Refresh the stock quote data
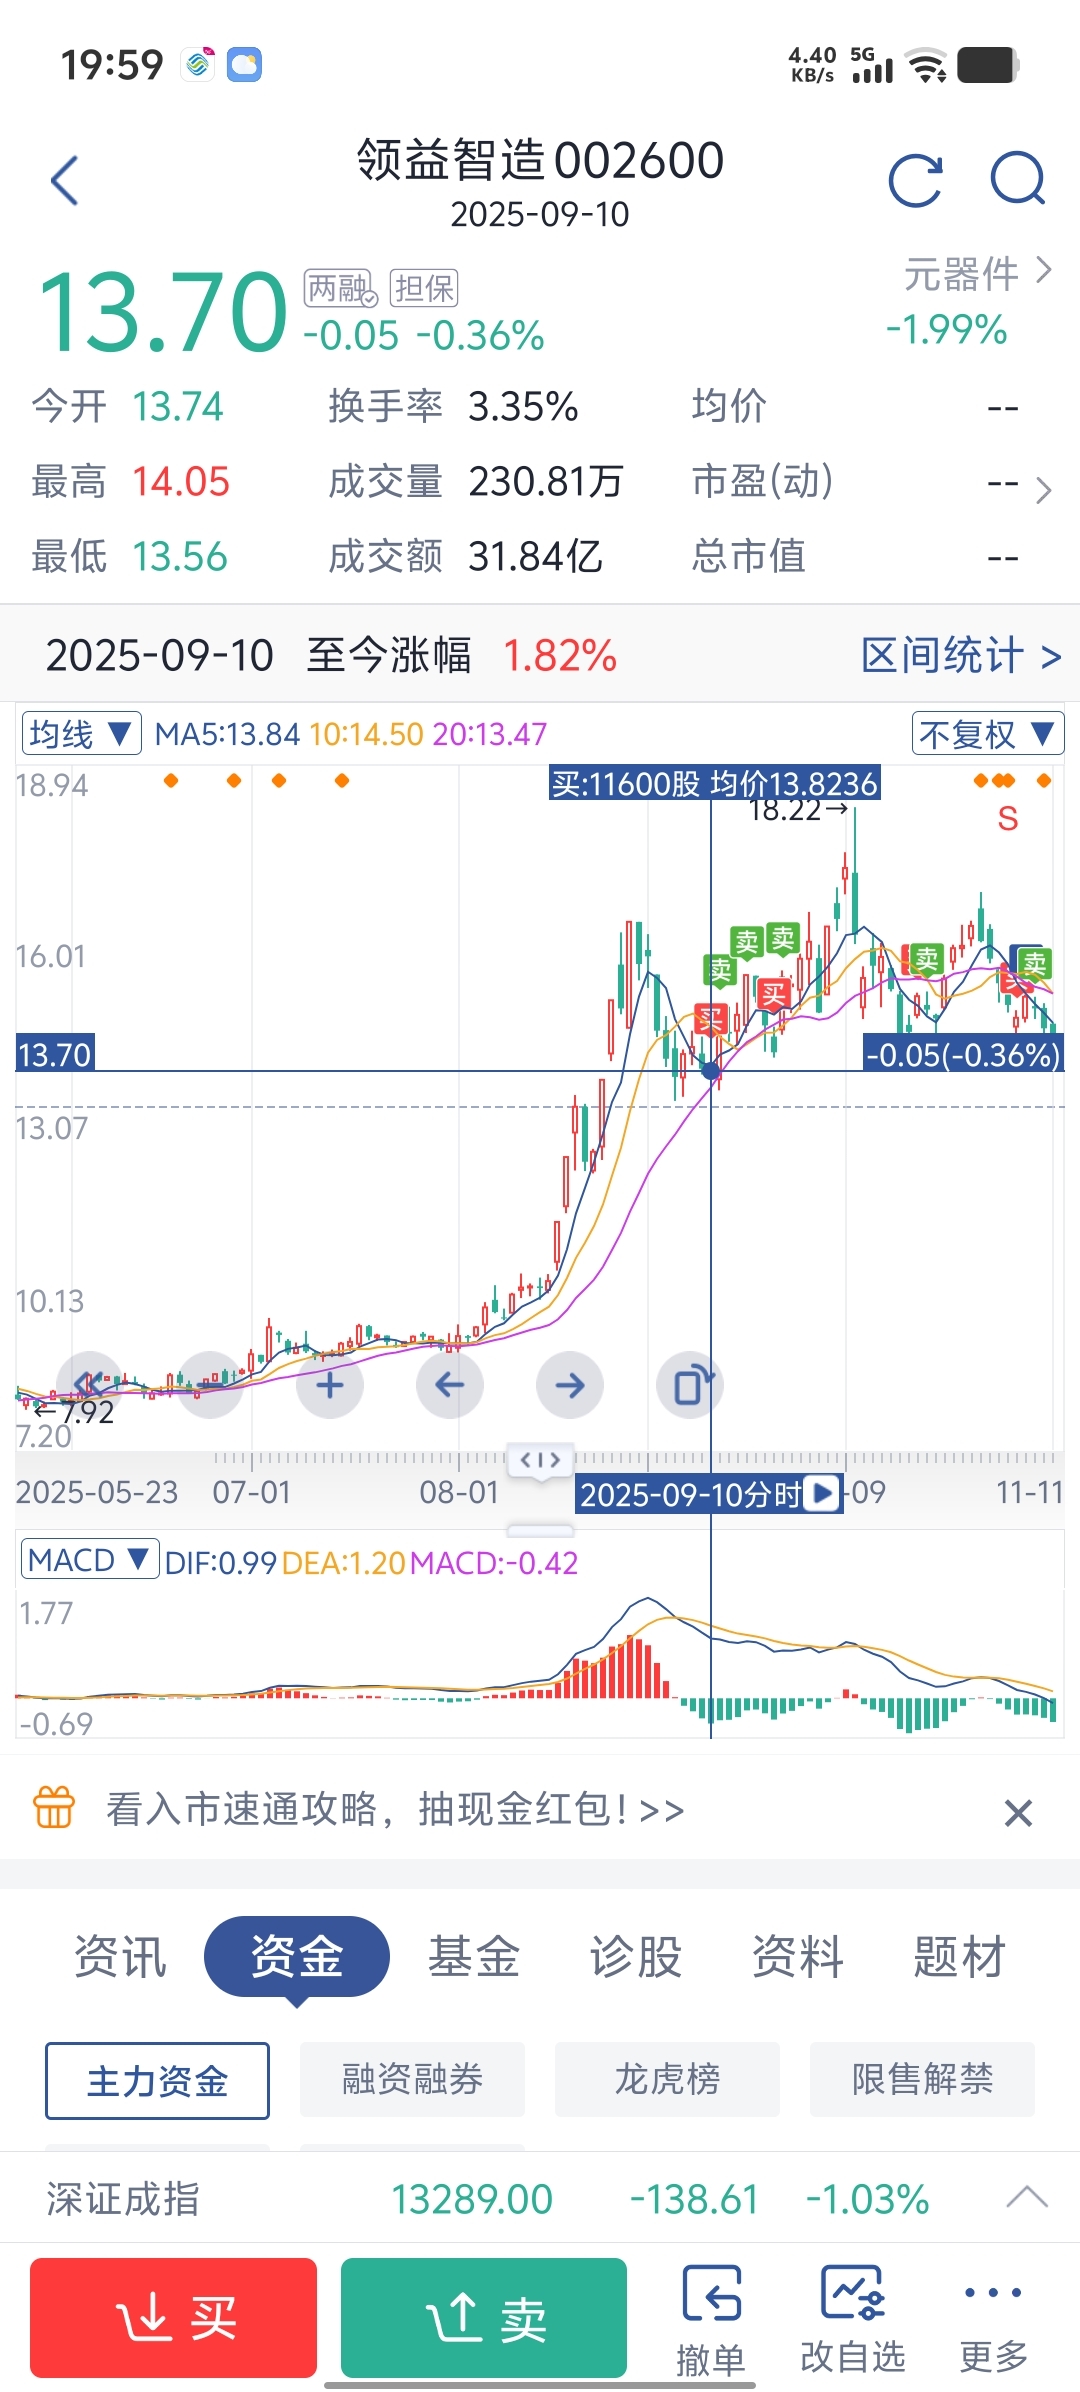1080x2392 pixels. click(916, 181)
